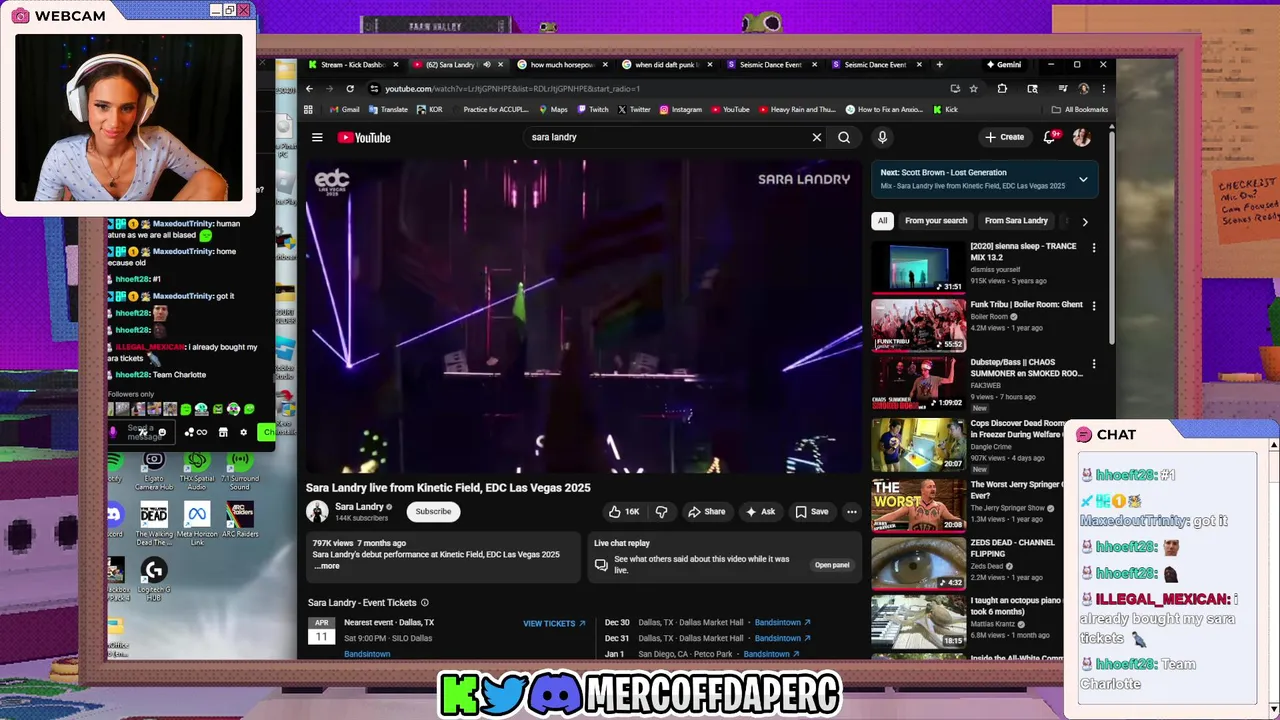Screen dimensions: 1280x720
Task: Open Gmail bookmark
Action: coord(344,109)
